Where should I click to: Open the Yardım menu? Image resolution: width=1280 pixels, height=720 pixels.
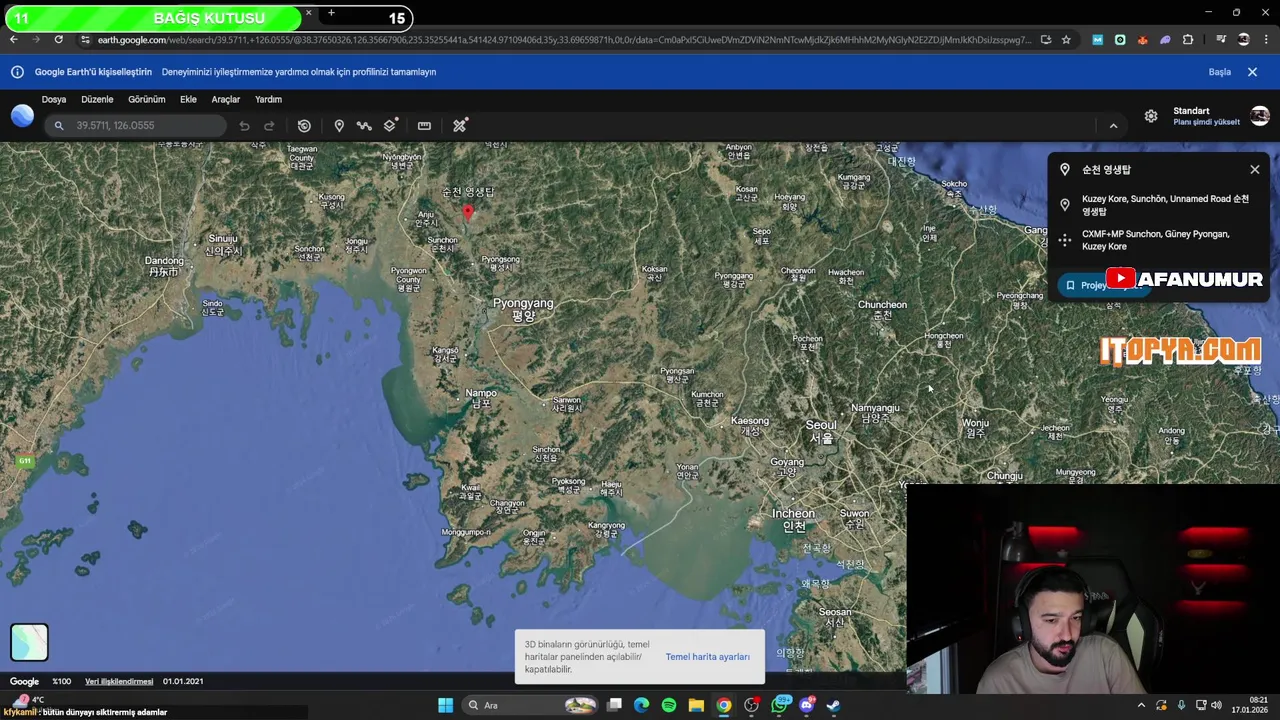coord(268,99)
